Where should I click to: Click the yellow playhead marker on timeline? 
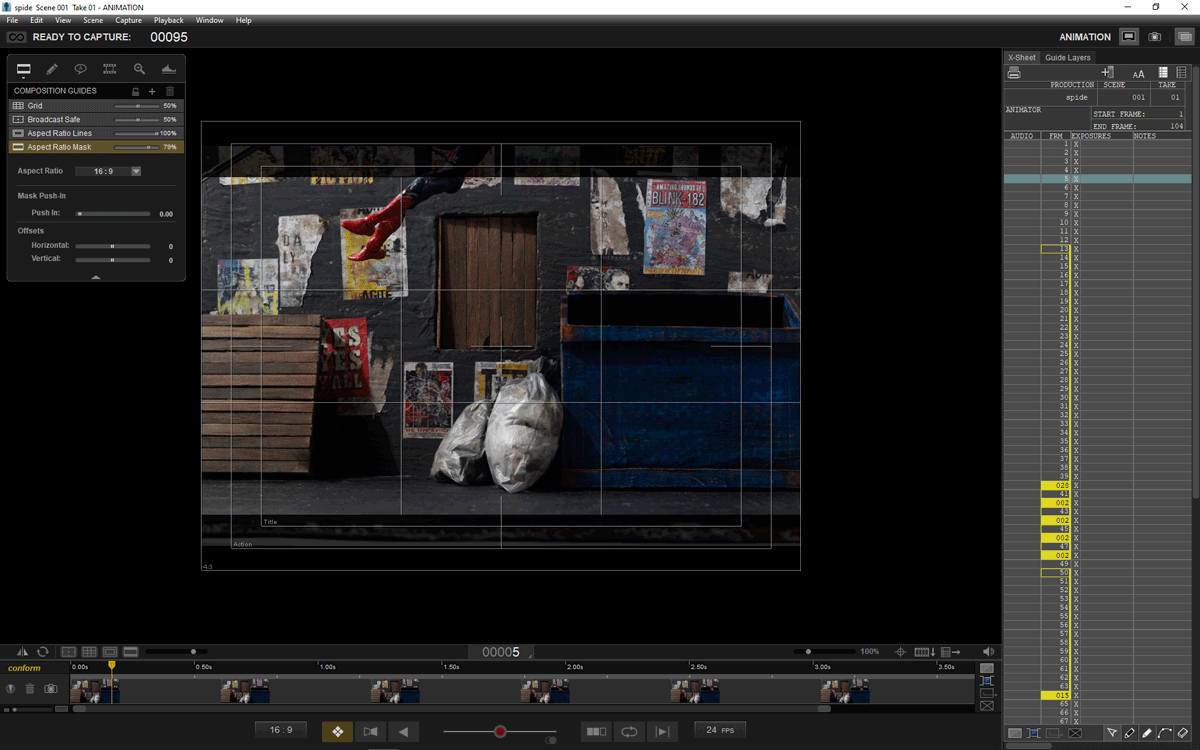[x=112, y=666]
